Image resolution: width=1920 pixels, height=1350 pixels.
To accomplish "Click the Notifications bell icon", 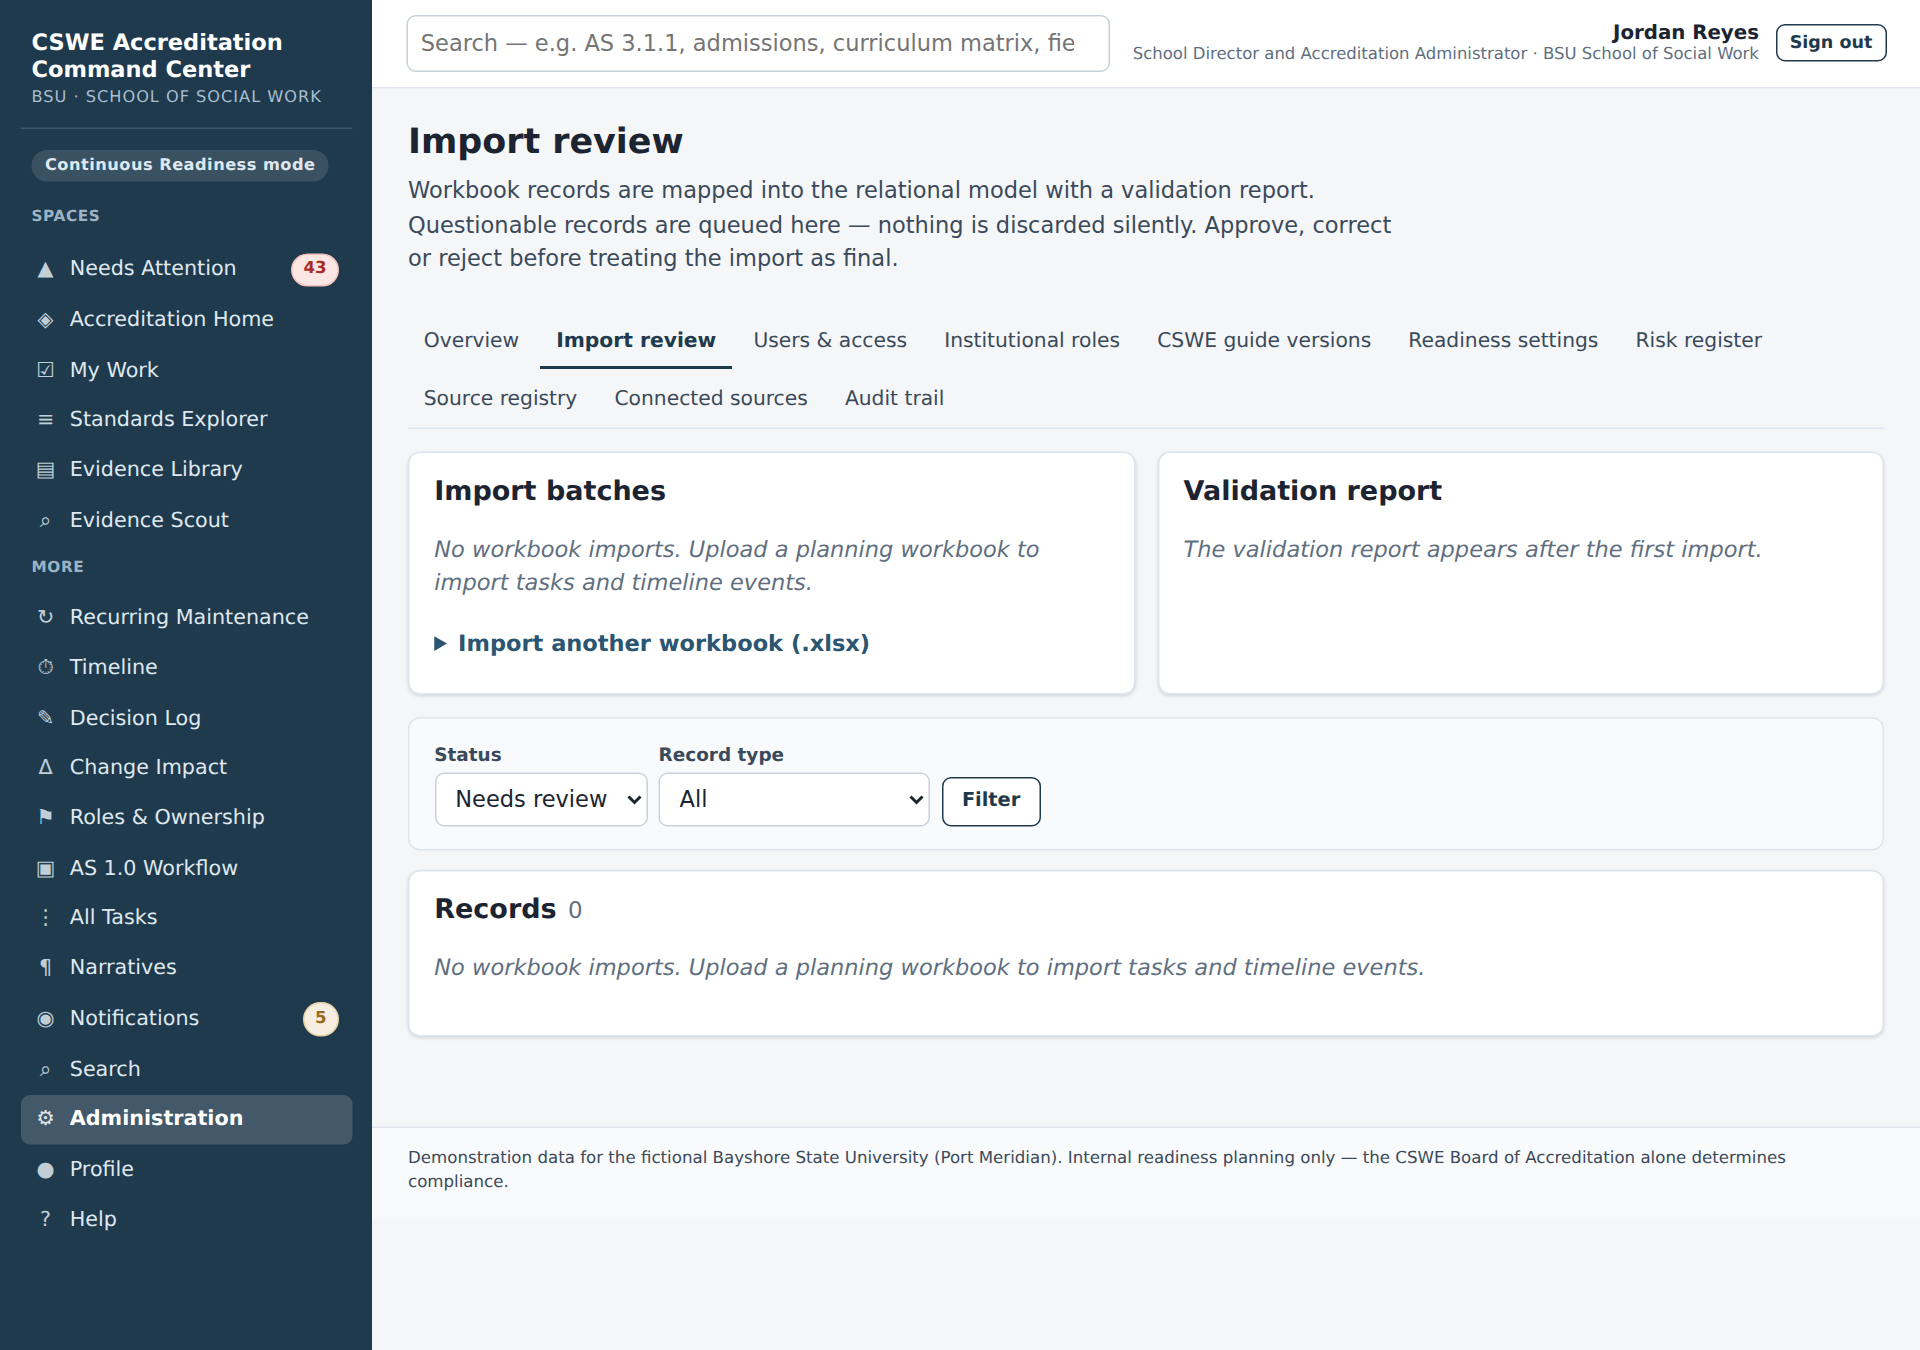I will [x=45, y=1019].
